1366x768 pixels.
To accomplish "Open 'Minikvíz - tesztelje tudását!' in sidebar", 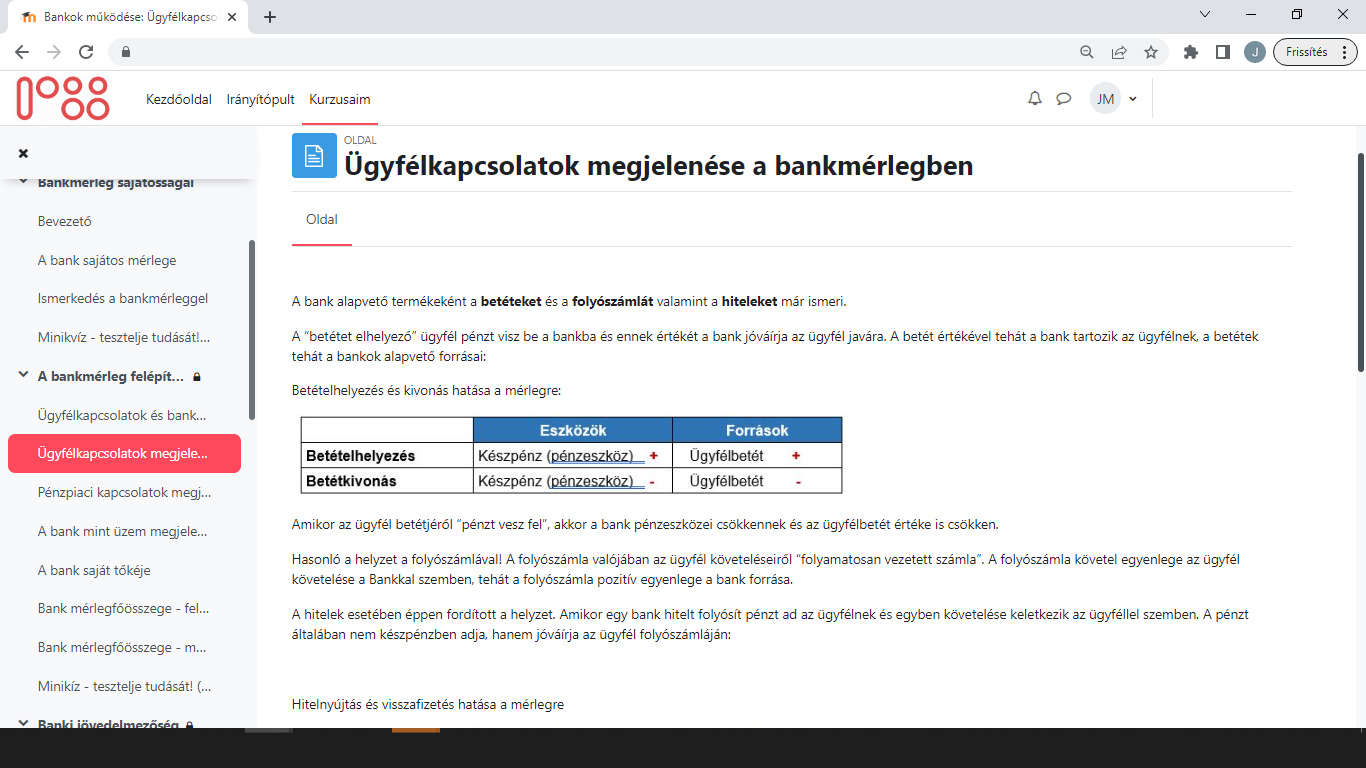I will tap(123, 337).
